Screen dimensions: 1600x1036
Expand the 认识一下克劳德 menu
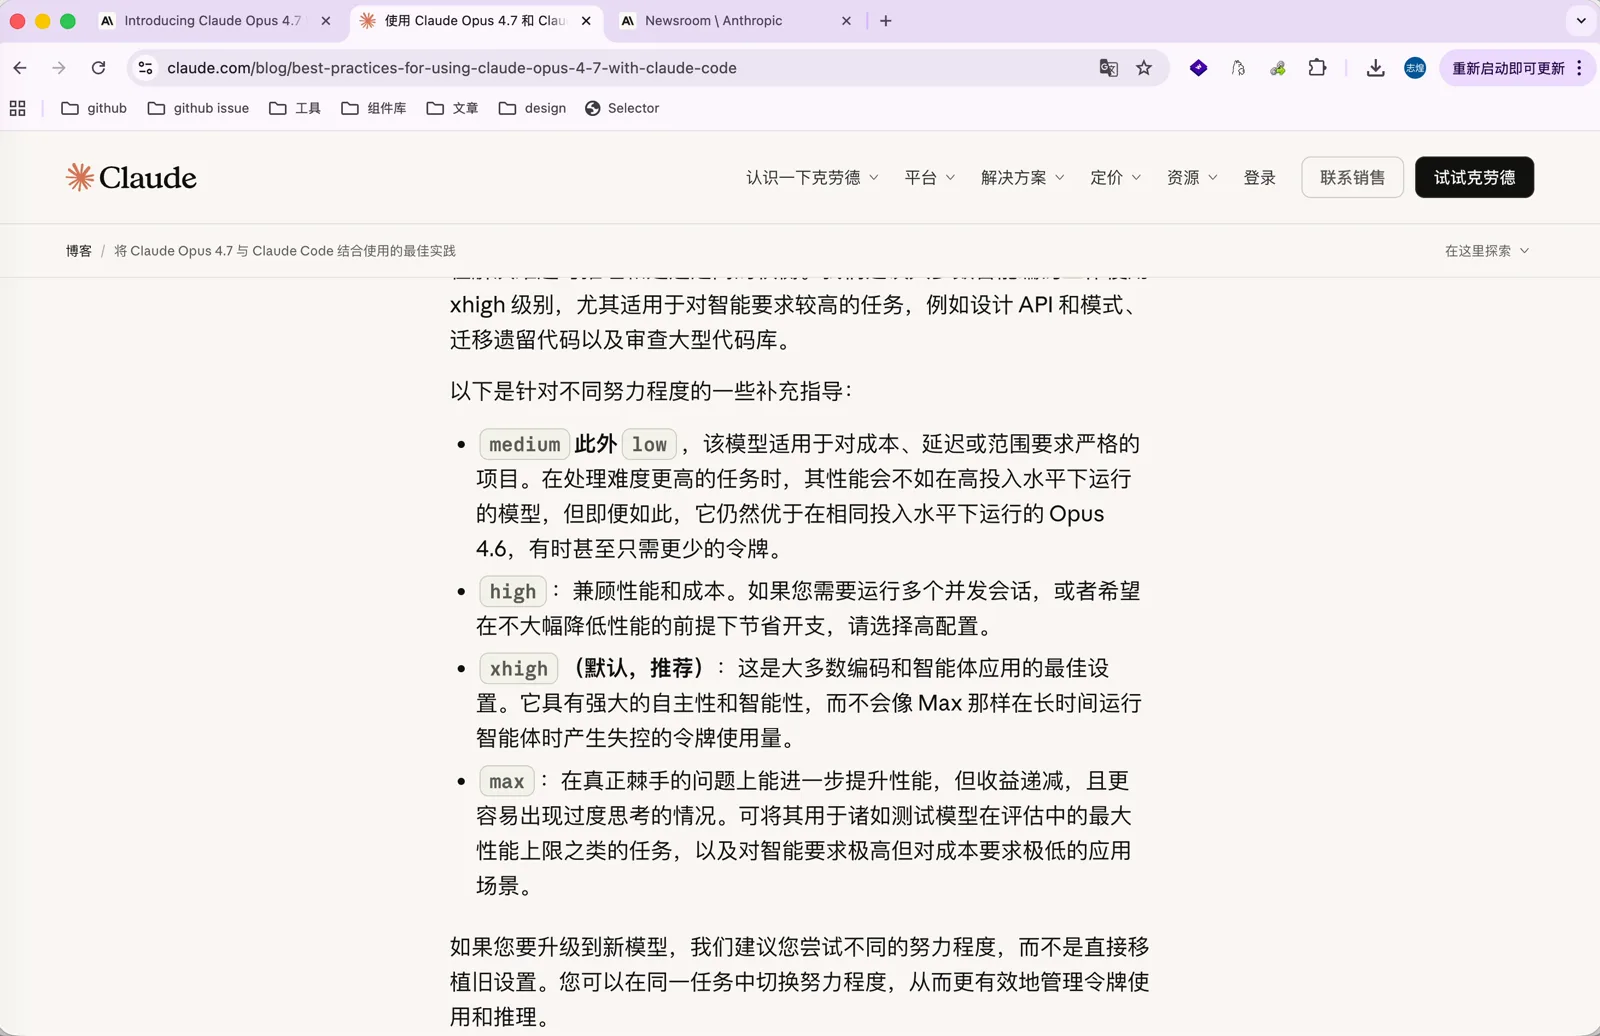812,178
